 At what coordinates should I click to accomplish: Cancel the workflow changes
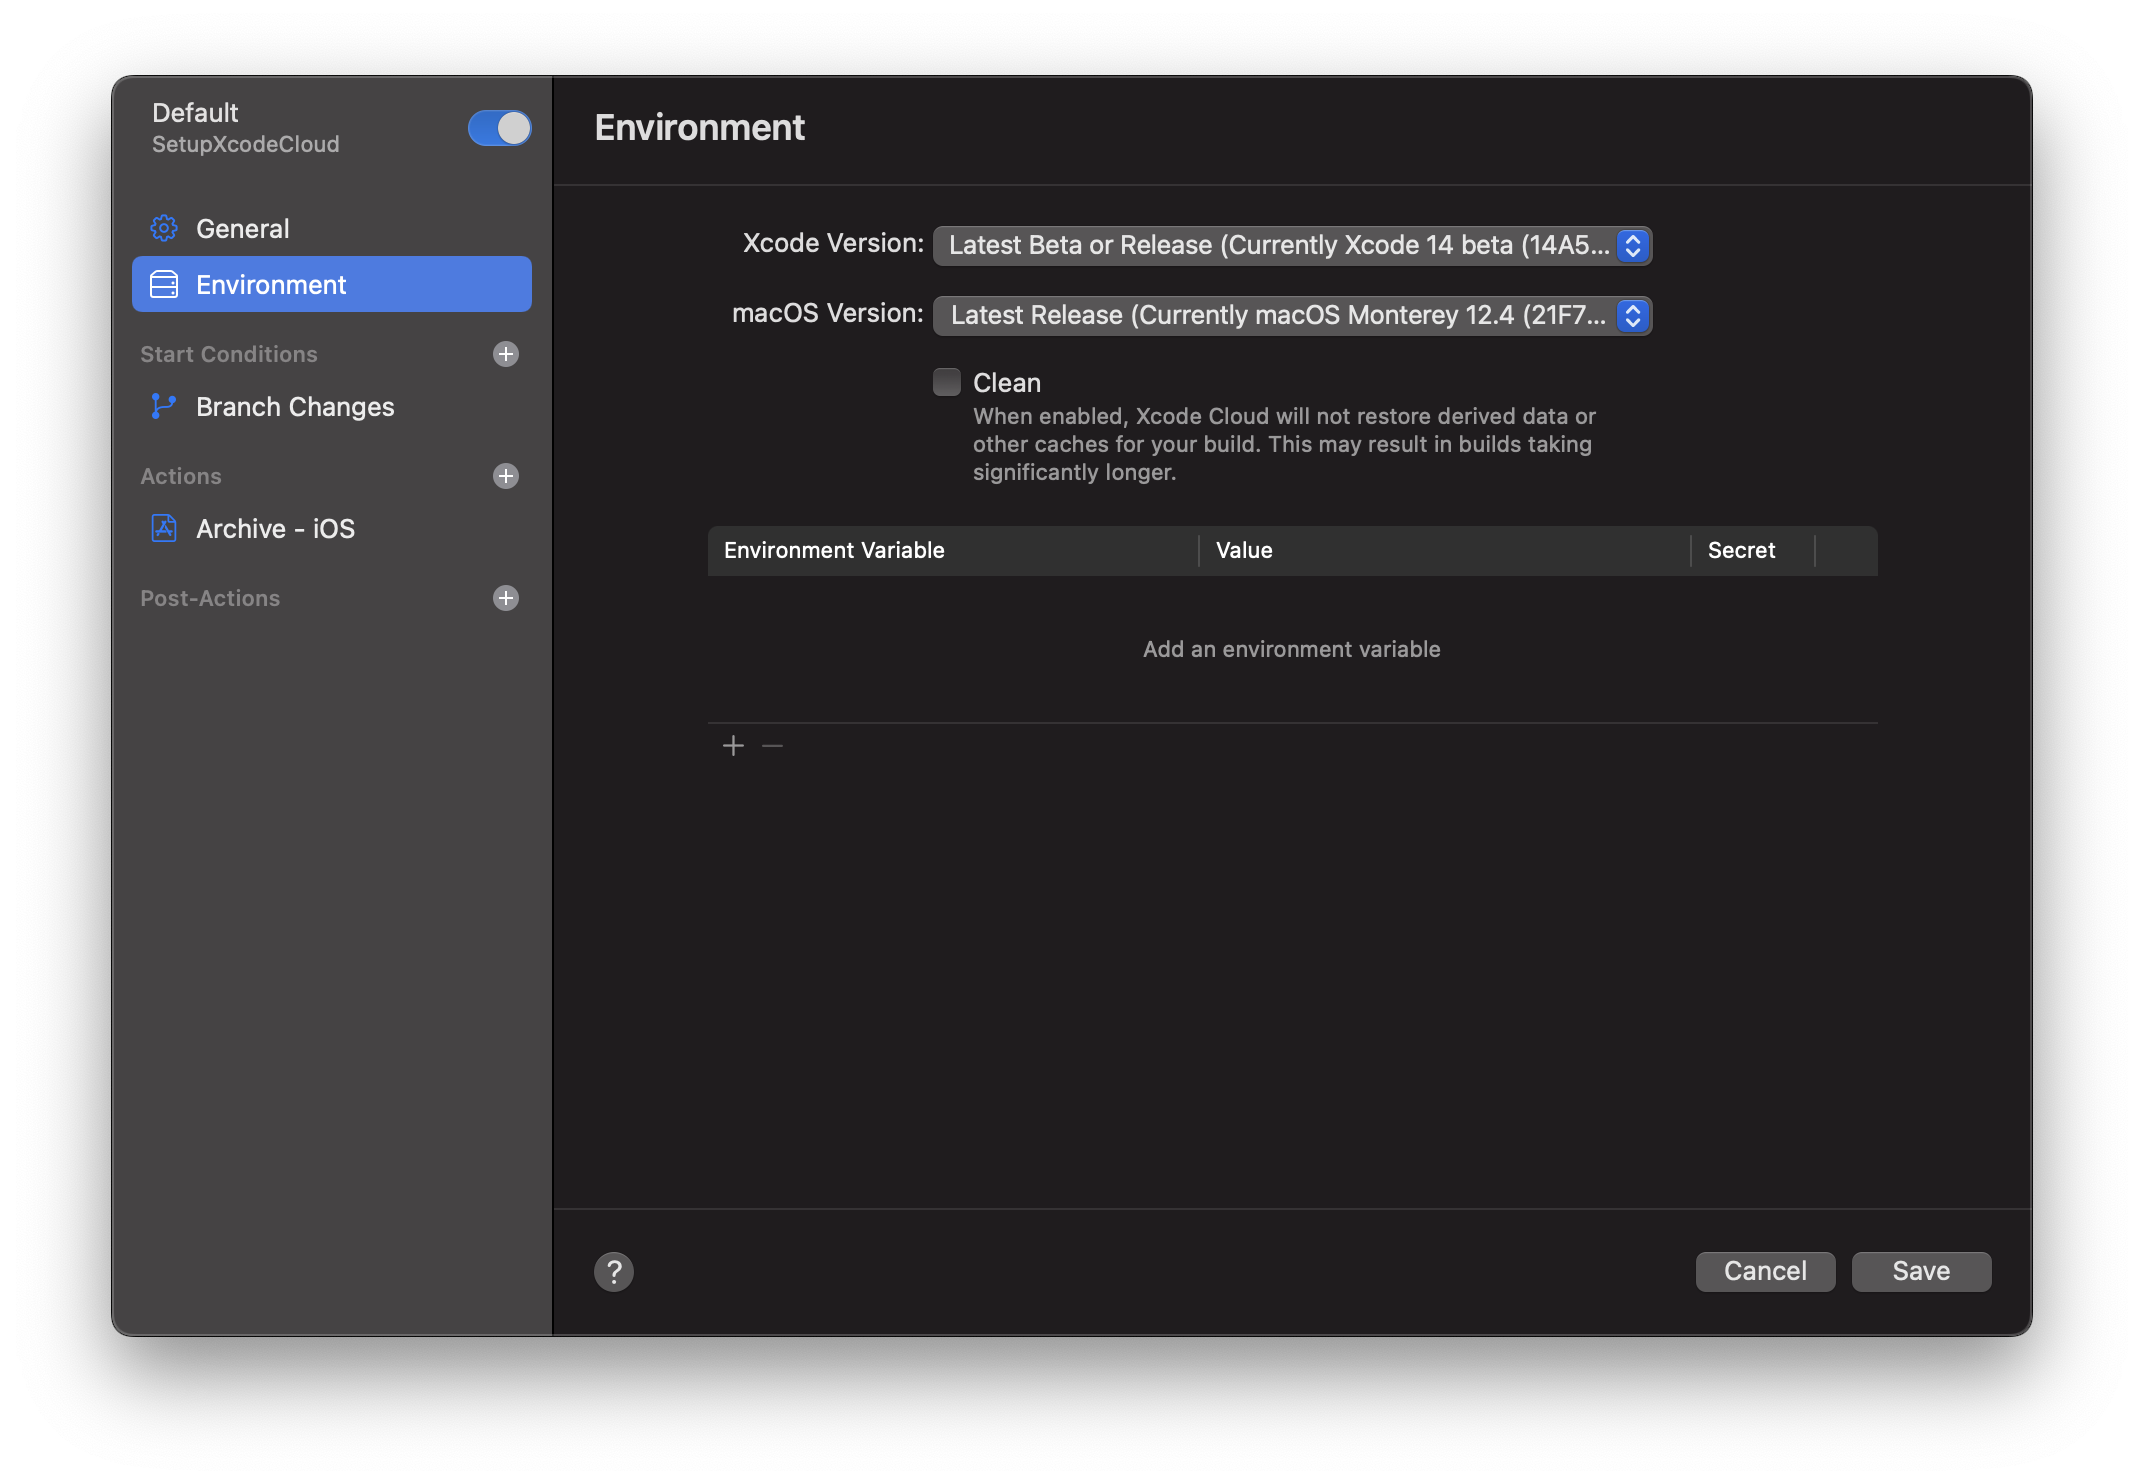pyautogui.click(x=1765, y=1271)
